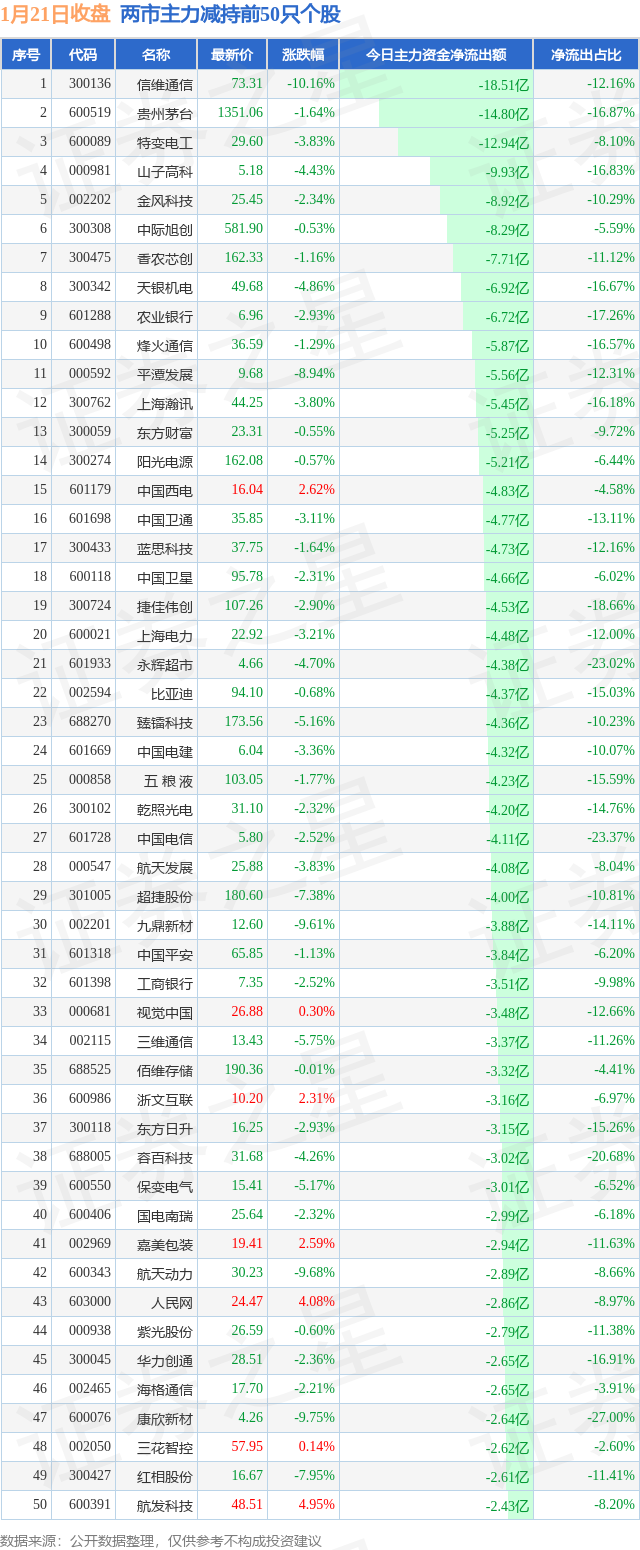
Task: Select stock name 信维通信
Action: click(165, 84)
